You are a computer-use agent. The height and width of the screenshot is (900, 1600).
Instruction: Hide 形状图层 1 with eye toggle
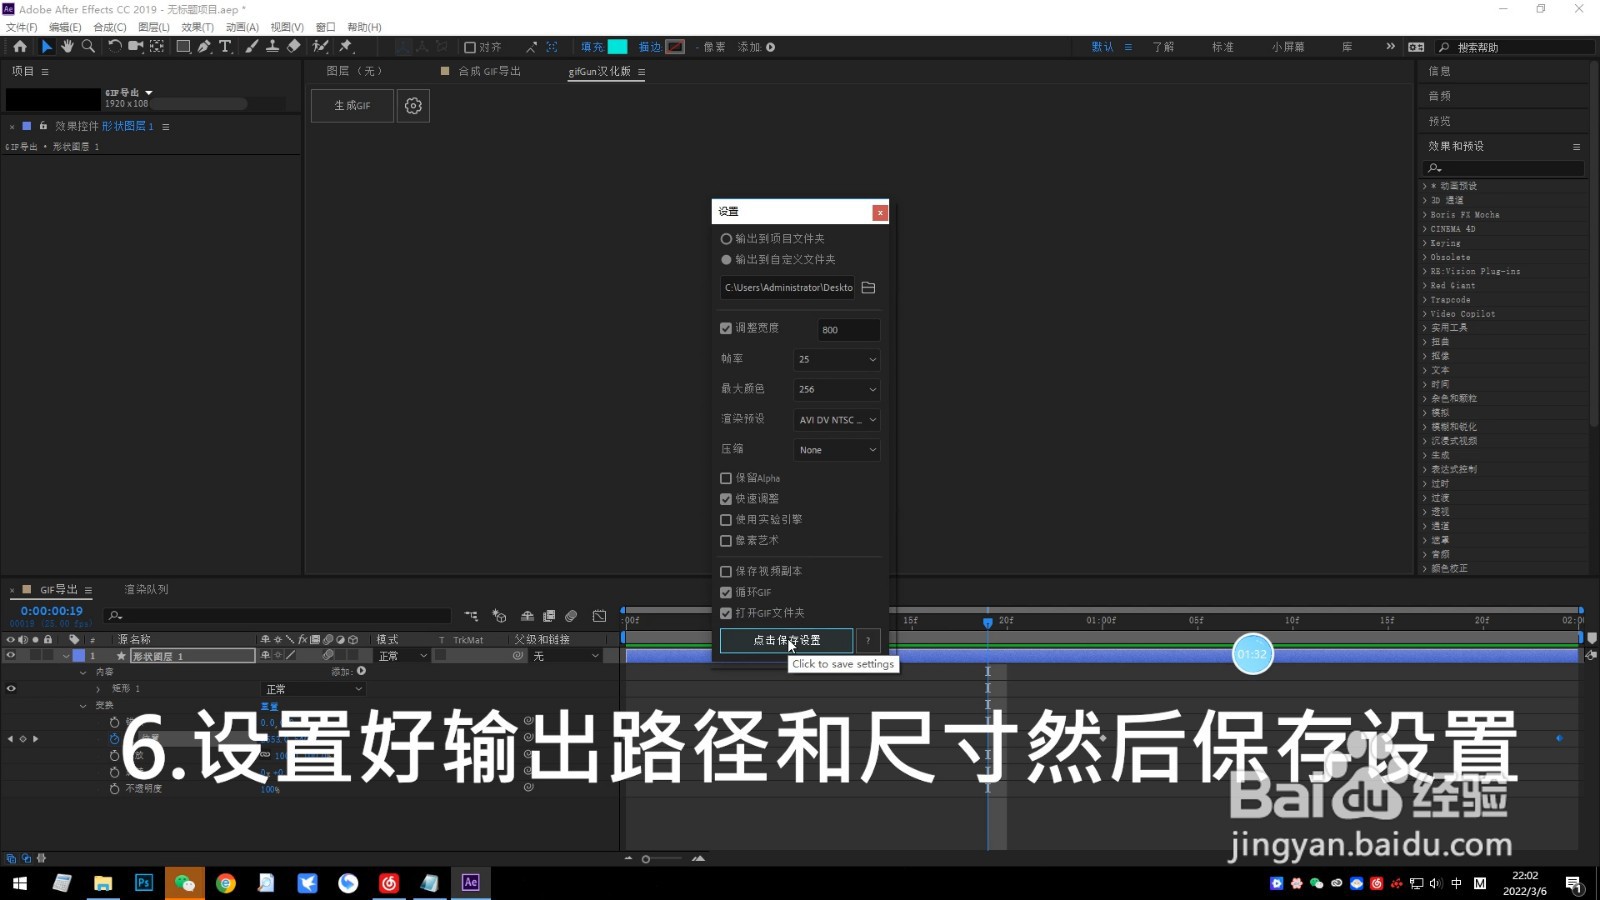click(11, 656)
